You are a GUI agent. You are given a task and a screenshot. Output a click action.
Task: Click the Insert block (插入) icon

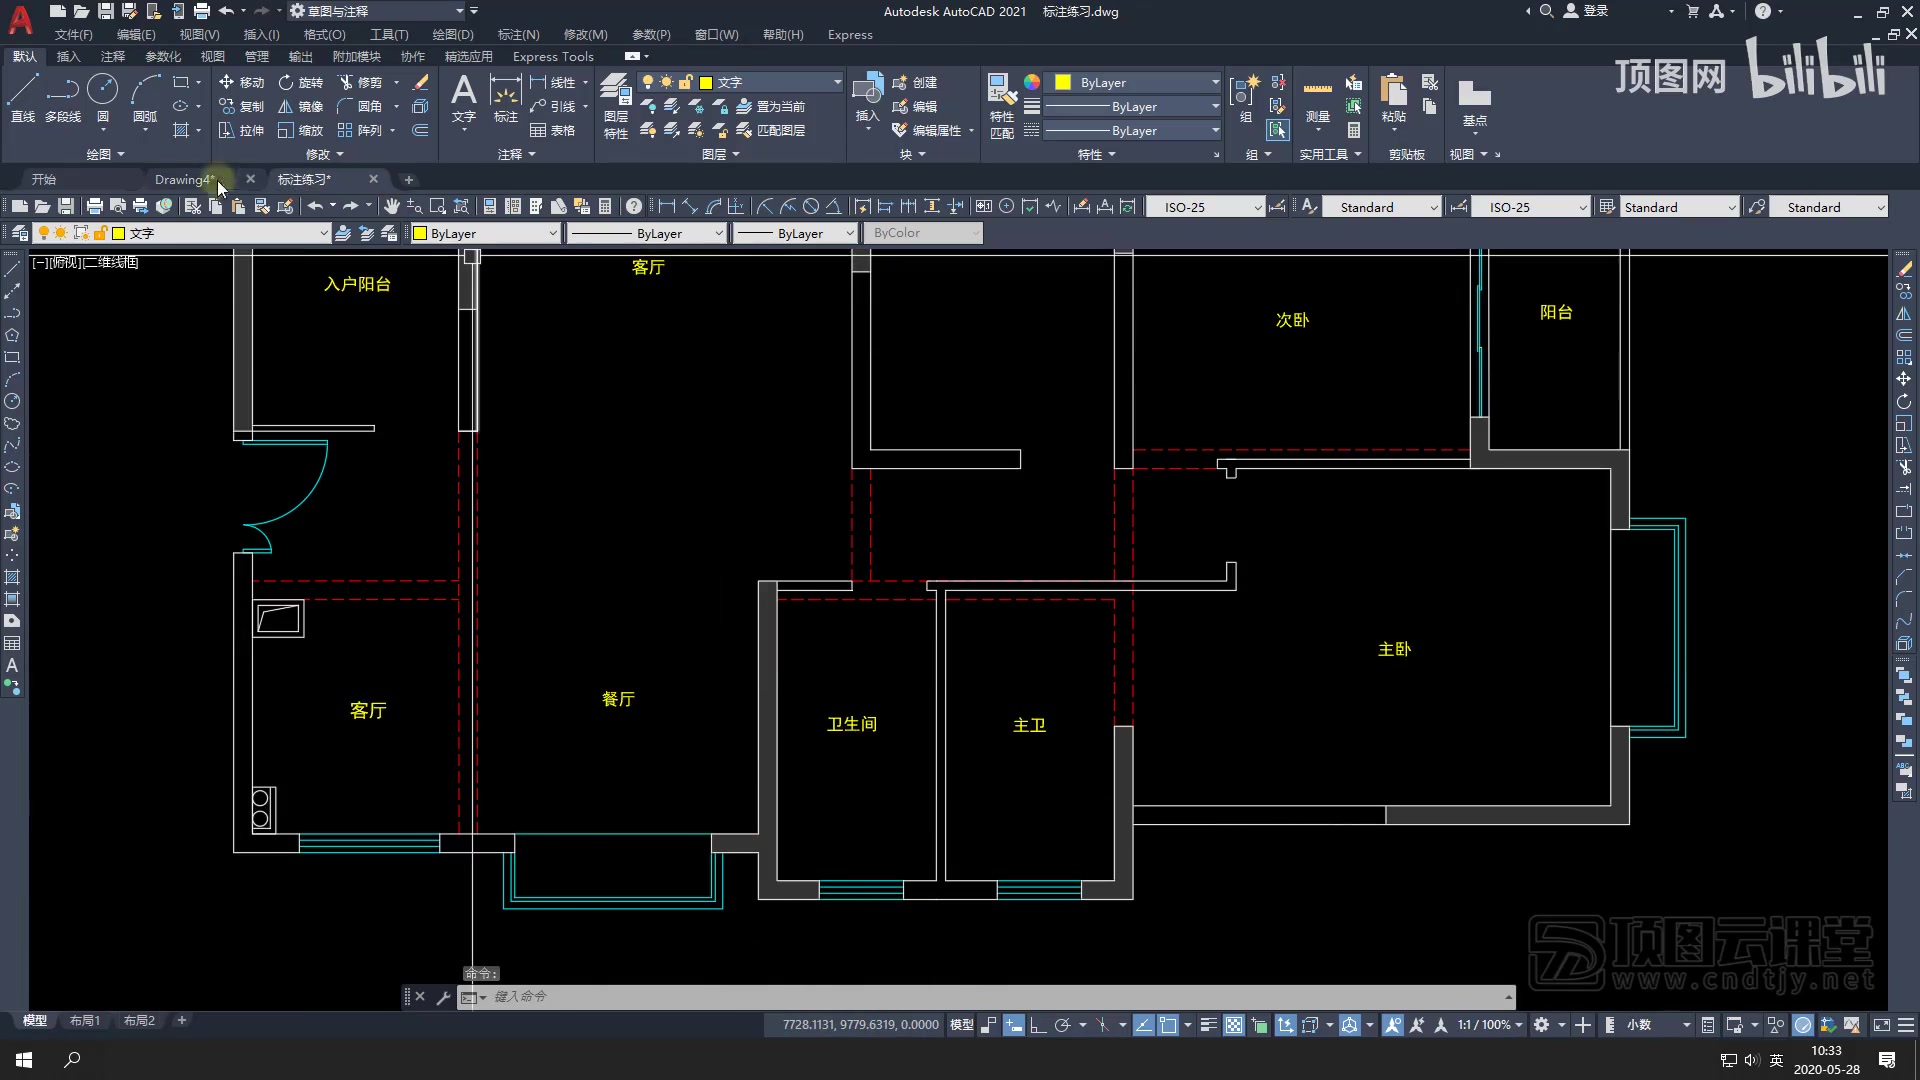(x=868, y=98)
